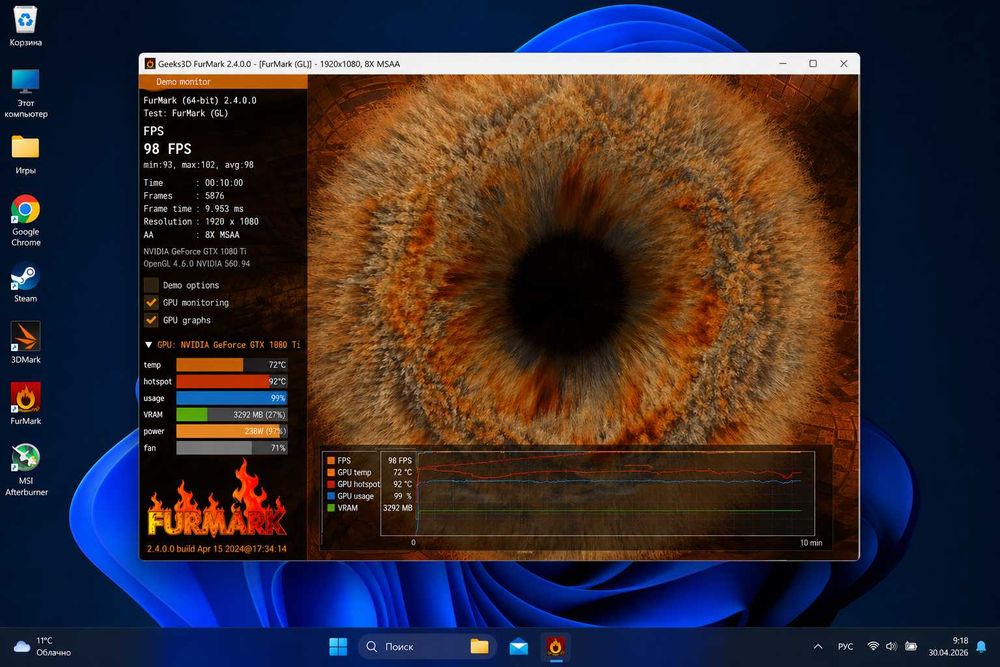This screenshot has width=1000, height=667.
Task: Open the Корзина recycle bin icon
Action: [26, 26]
